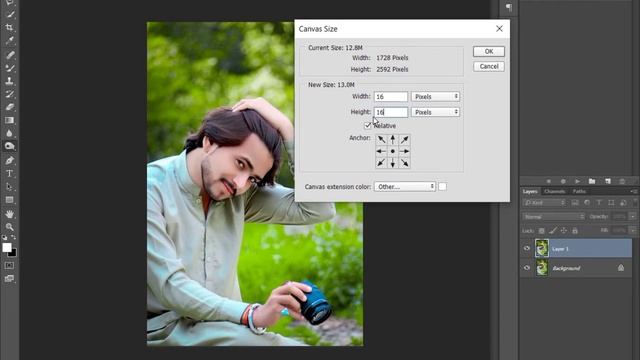Set anchor to center dot
640x360 pixels.
(x=393, y=151)
